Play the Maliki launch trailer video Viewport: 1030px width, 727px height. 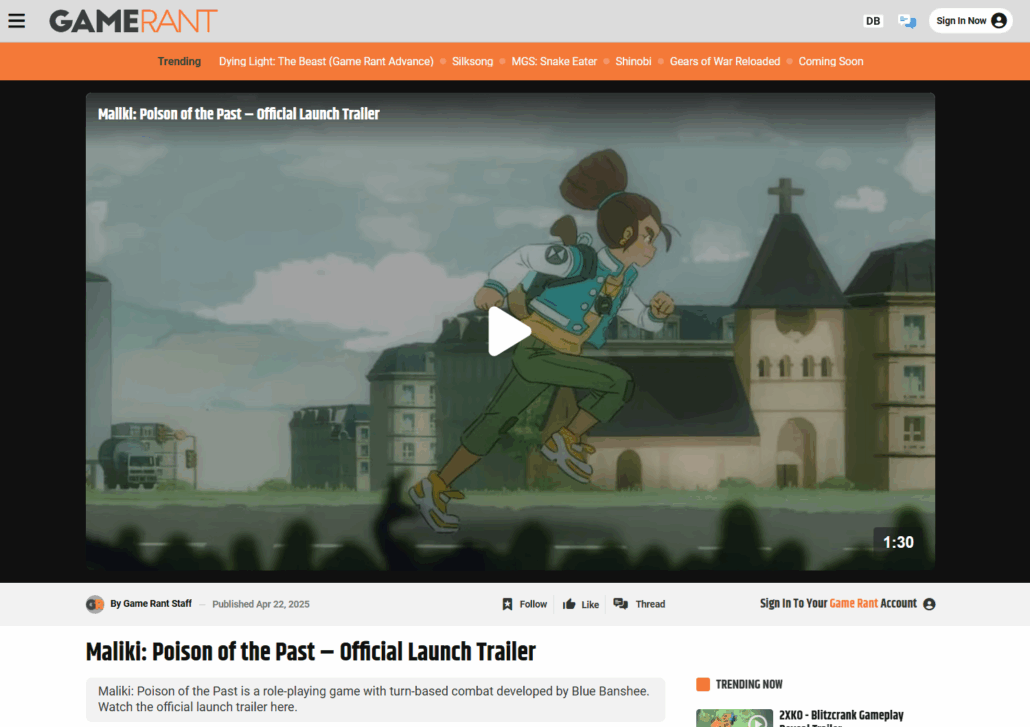(x=509, y=331)
